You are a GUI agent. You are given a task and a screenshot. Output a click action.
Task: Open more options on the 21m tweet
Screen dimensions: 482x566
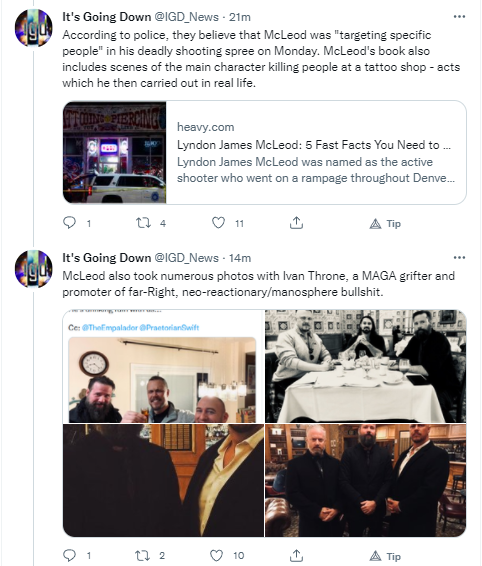point(459,17)
